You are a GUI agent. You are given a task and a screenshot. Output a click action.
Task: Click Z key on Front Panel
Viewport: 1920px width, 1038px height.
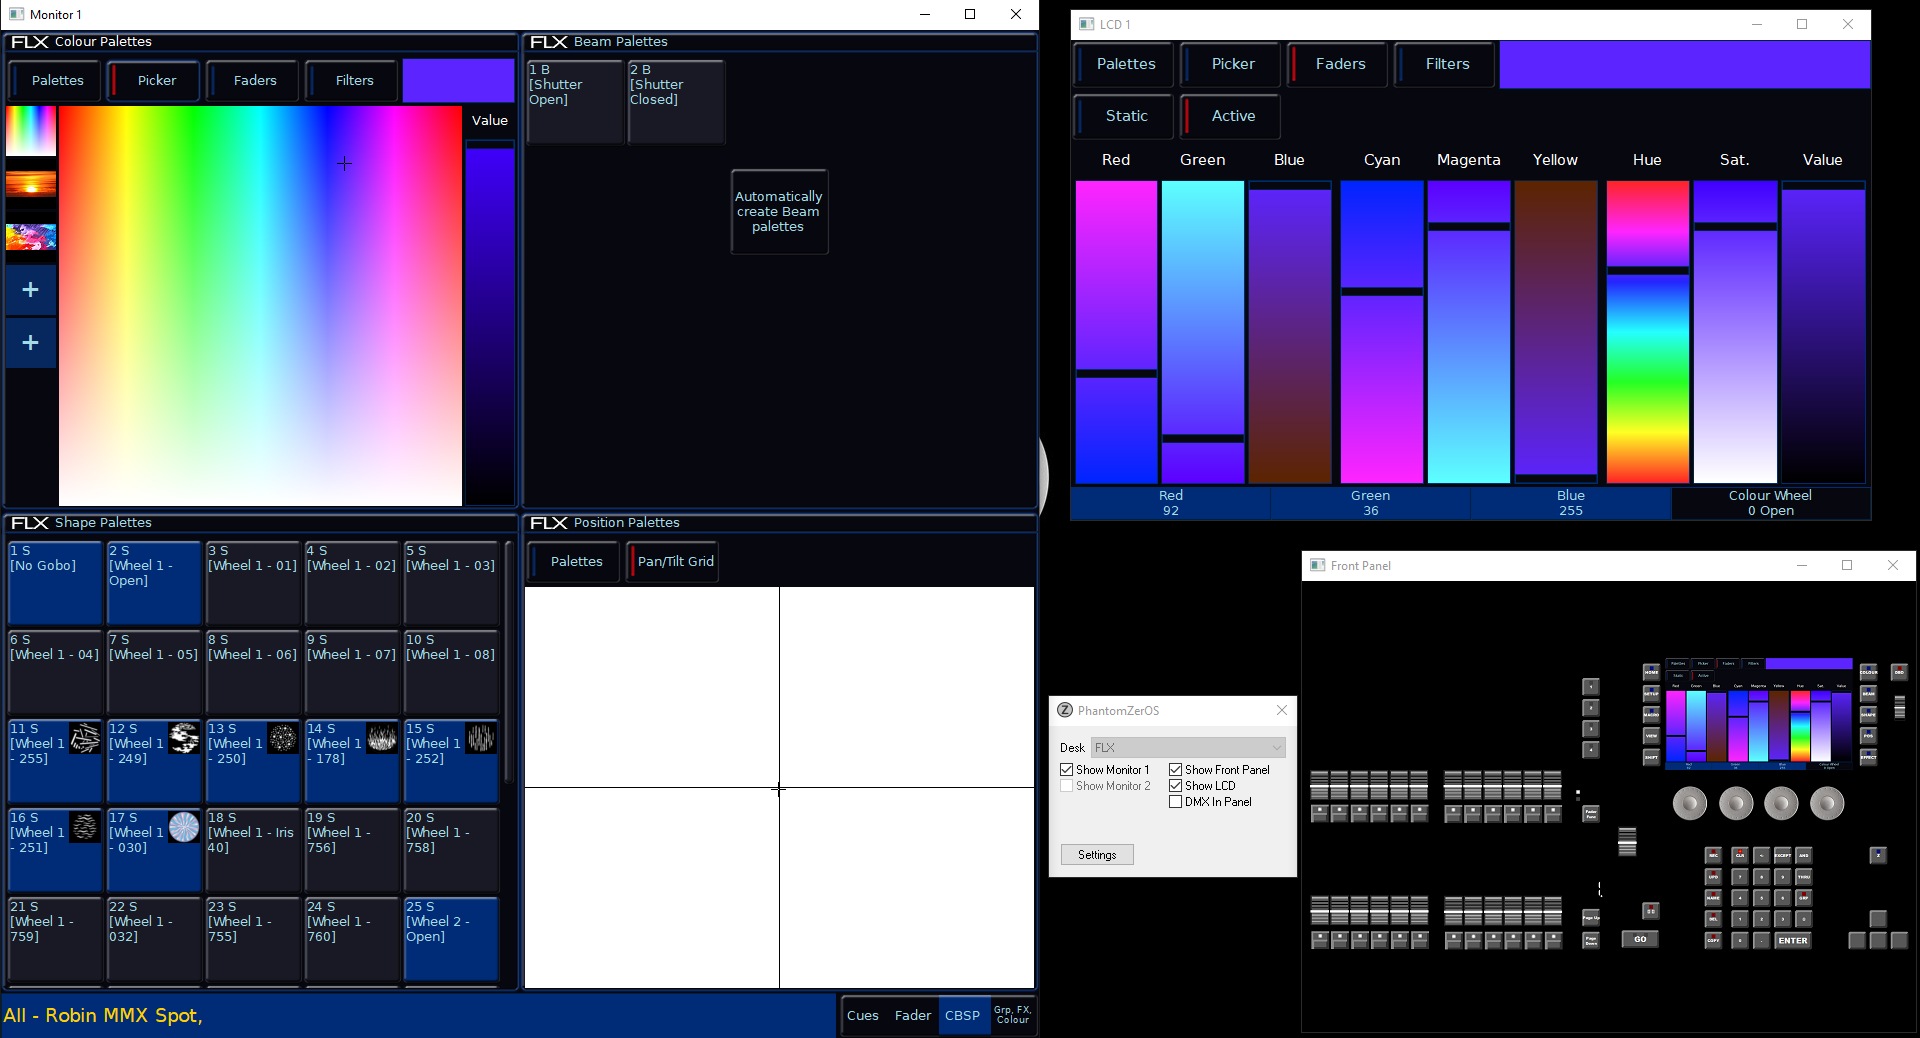pyautogui.click(x=1878, y=855)
